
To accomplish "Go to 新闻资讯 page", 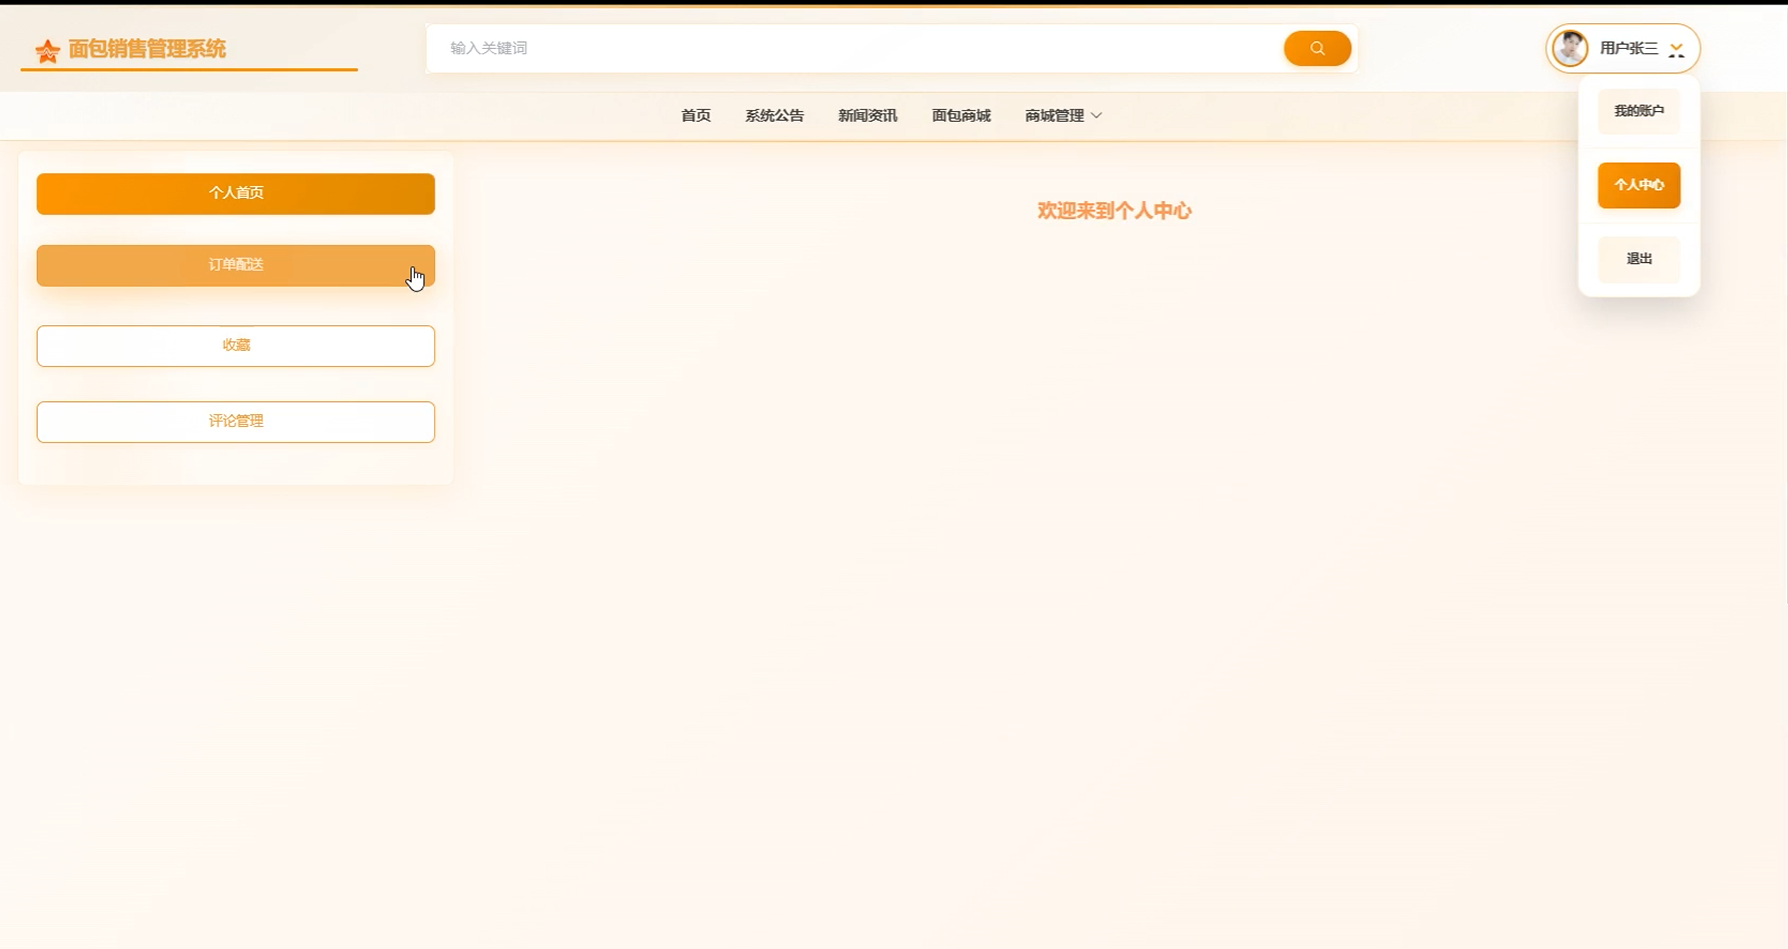I will click(868, 116).
